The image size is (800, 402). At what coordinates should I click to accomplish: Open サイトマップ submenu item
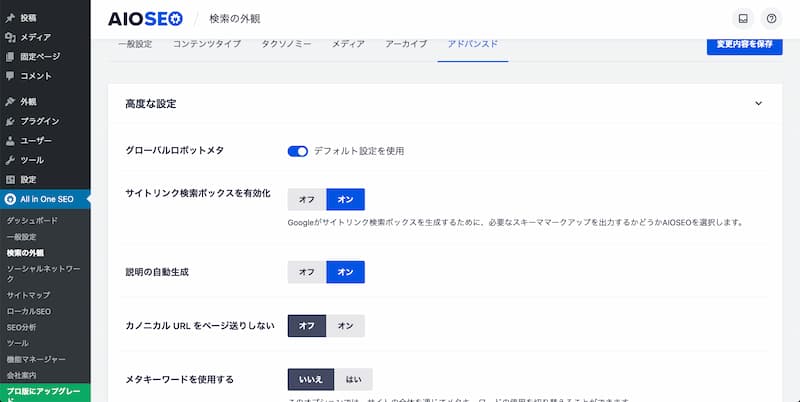(x=28, y=295)
